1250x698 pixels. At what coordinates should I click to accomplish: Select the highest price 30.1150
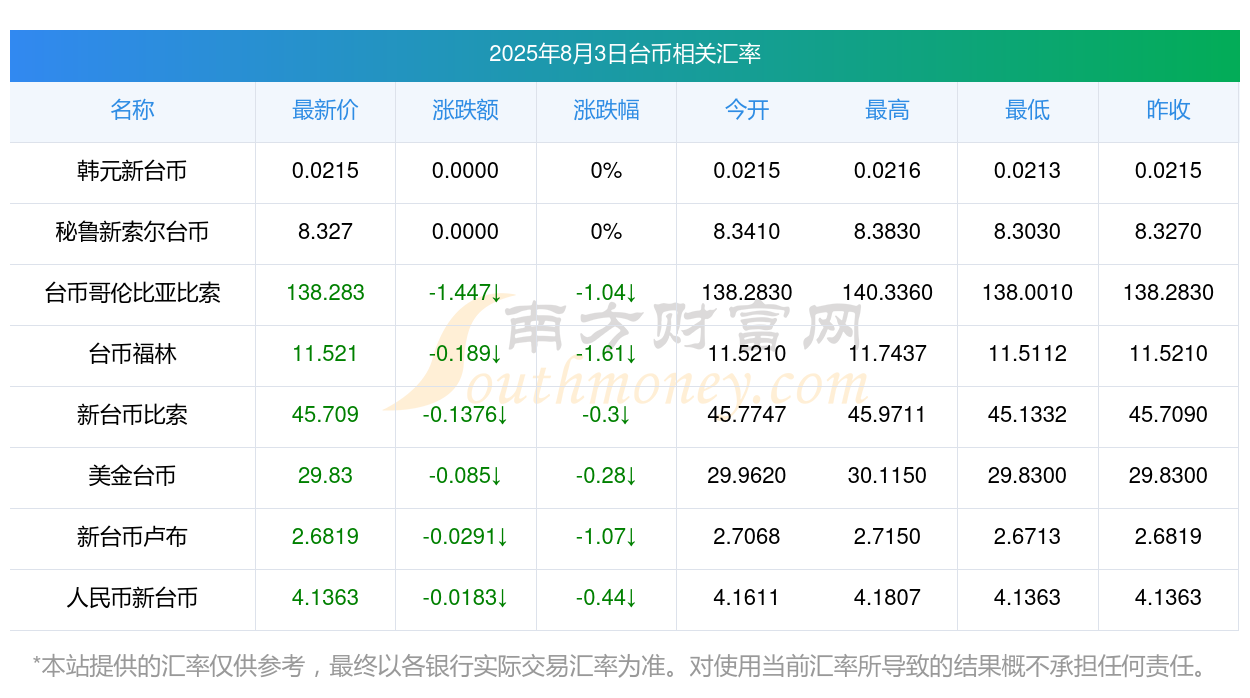coord(887,476)
